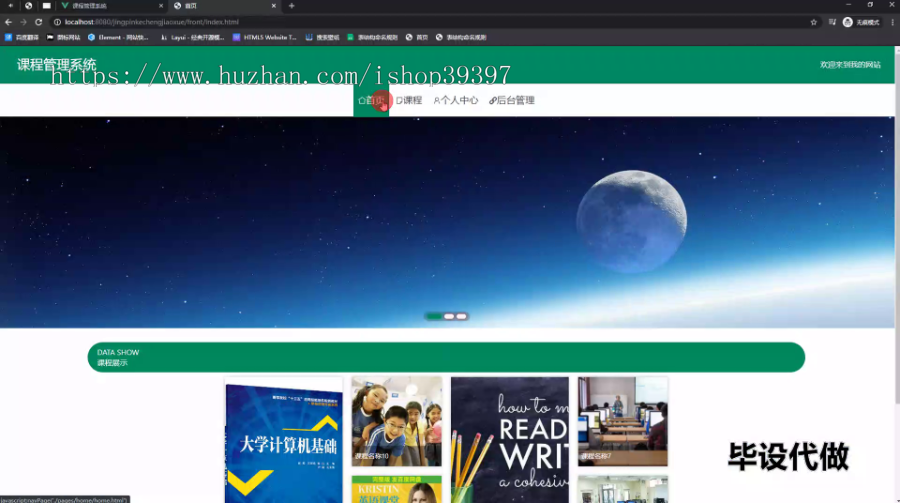The width and height of the screenshot is (900, 503).
Task: Open the 大学计算机基础 course cover
Action: tap(284, 440)
